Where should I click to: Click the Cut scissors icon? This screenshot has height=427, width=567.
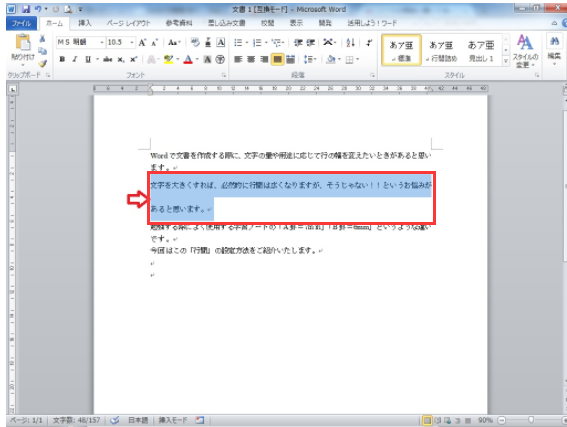tap(42, 38)
